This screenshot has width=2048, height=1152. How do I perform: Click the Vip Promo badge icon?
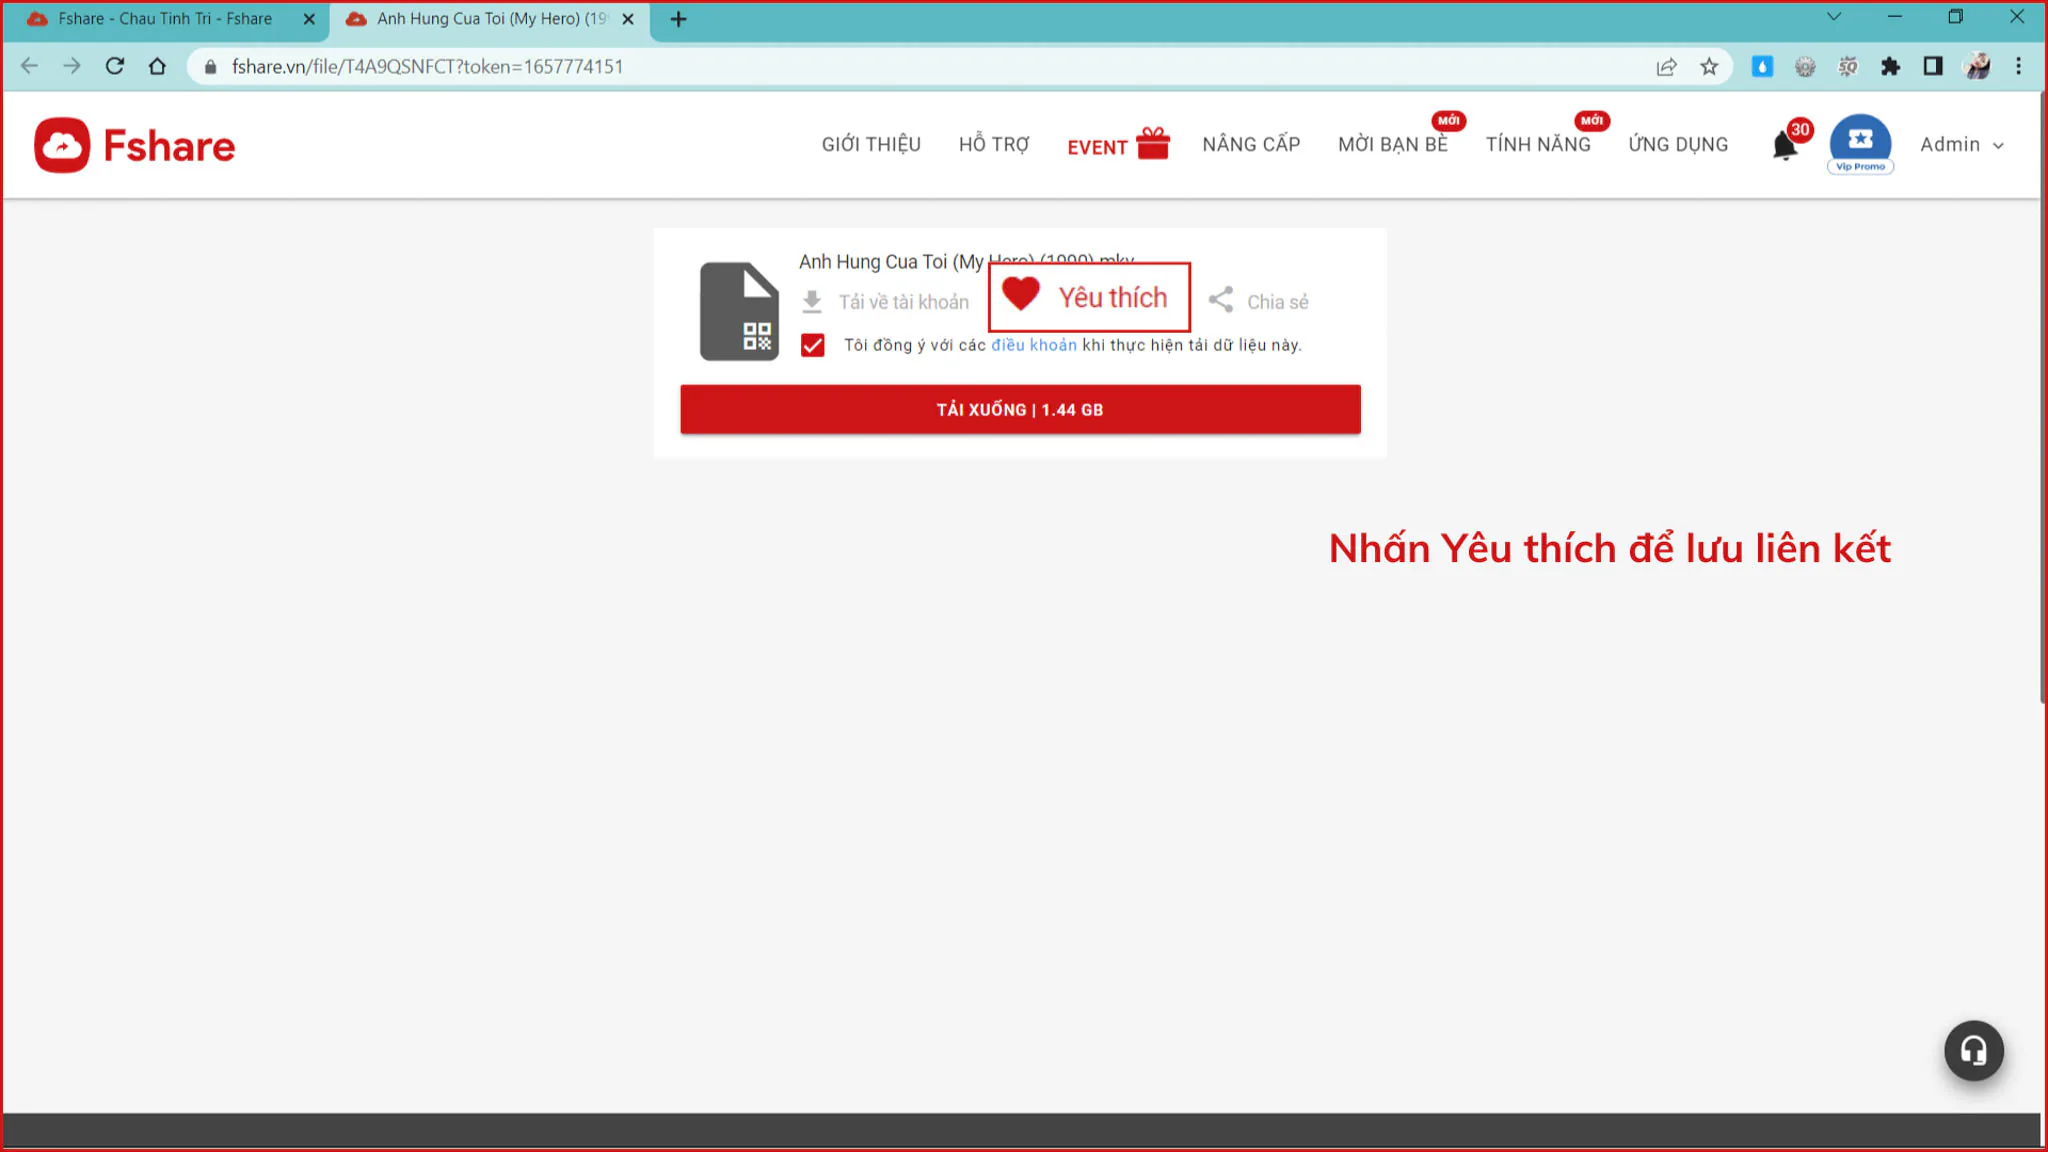click(x=1860, y=145)
